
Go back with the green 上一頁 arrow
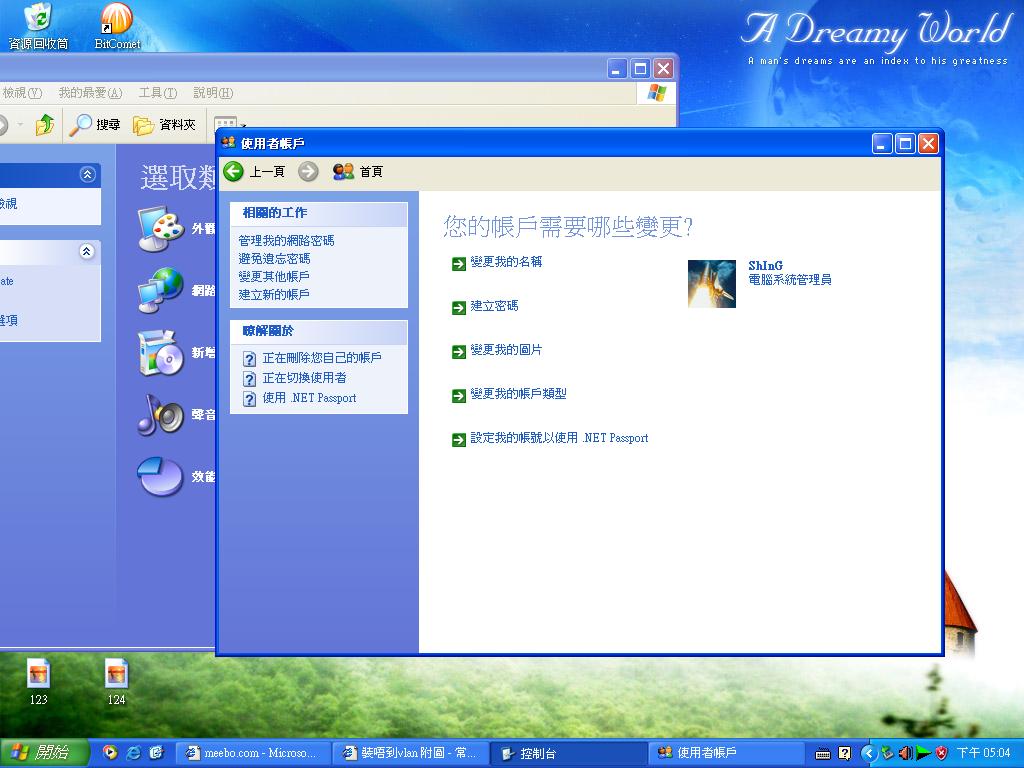pos(254,172)
